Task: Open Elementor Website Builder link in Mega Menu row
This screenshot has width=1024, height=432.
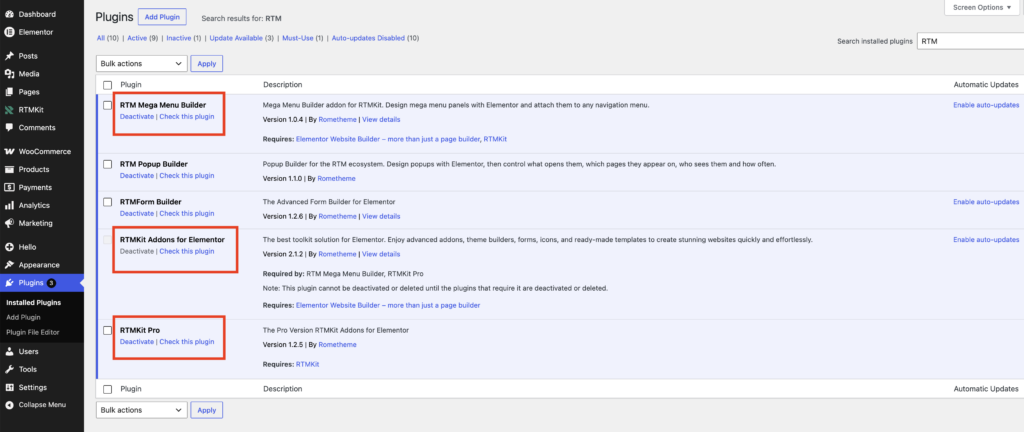Action: [388, 139]
